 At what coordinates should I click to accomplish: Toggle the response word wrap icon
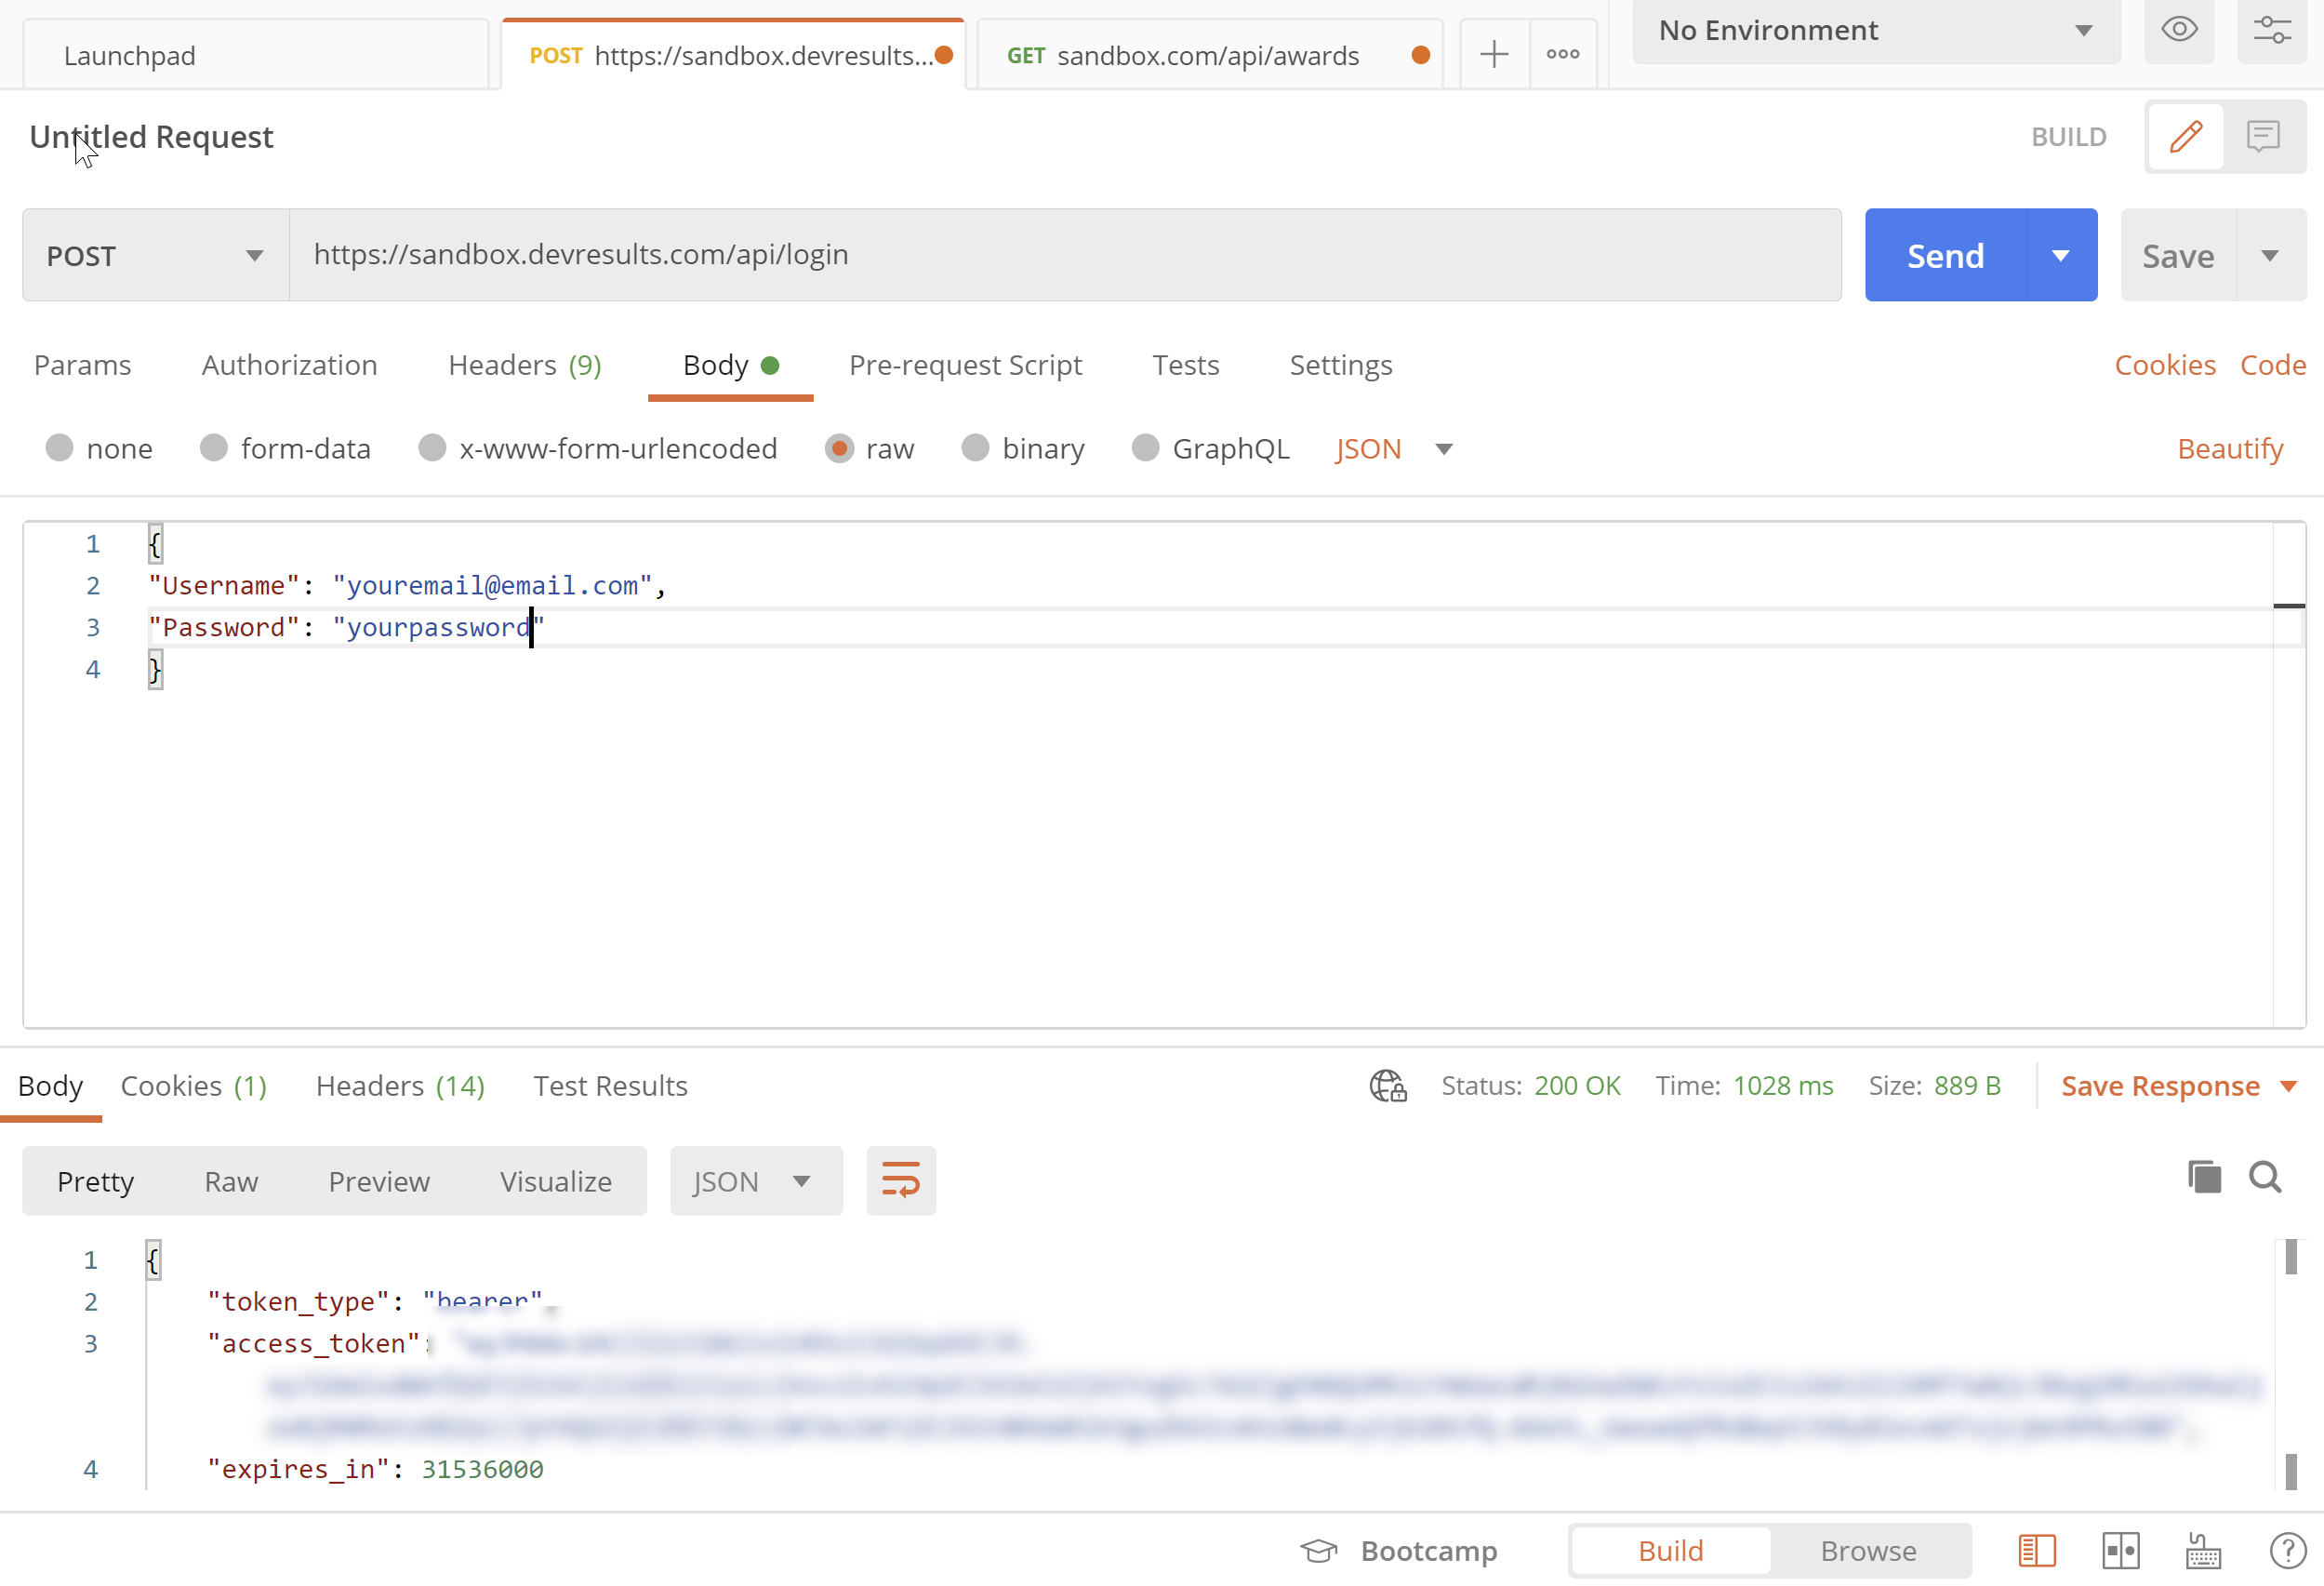pyautogui.click(x=900, y=1181)
